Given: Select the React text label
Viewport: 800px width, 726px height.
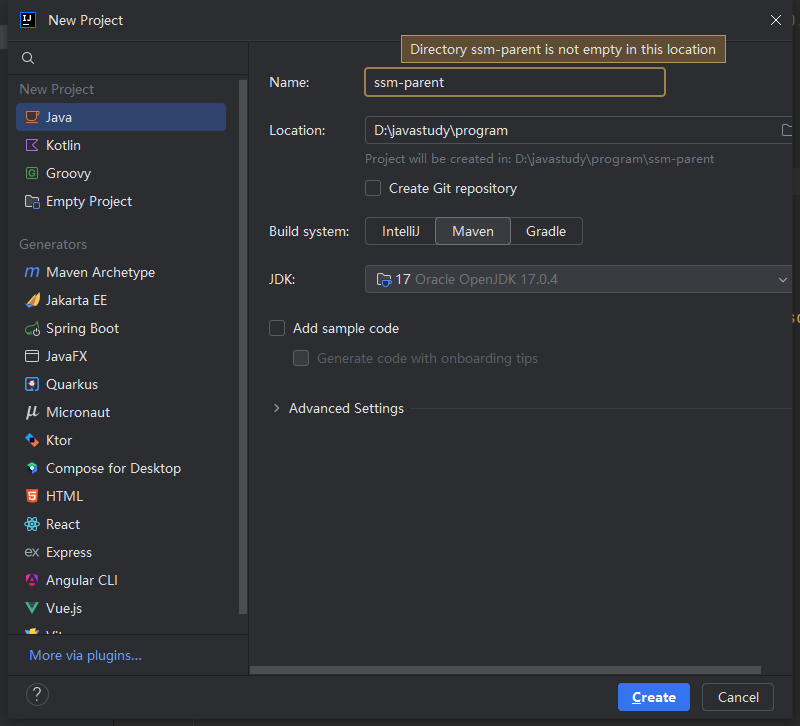Looking at the screenshot, I should click(x=63, y=524).
